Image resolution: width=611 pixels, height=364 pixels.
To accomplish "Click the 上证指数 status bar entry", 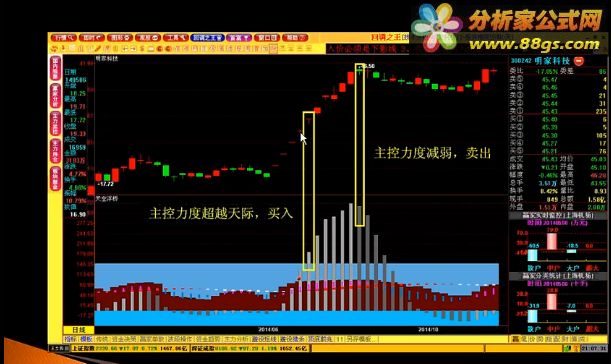I will 83,348.
